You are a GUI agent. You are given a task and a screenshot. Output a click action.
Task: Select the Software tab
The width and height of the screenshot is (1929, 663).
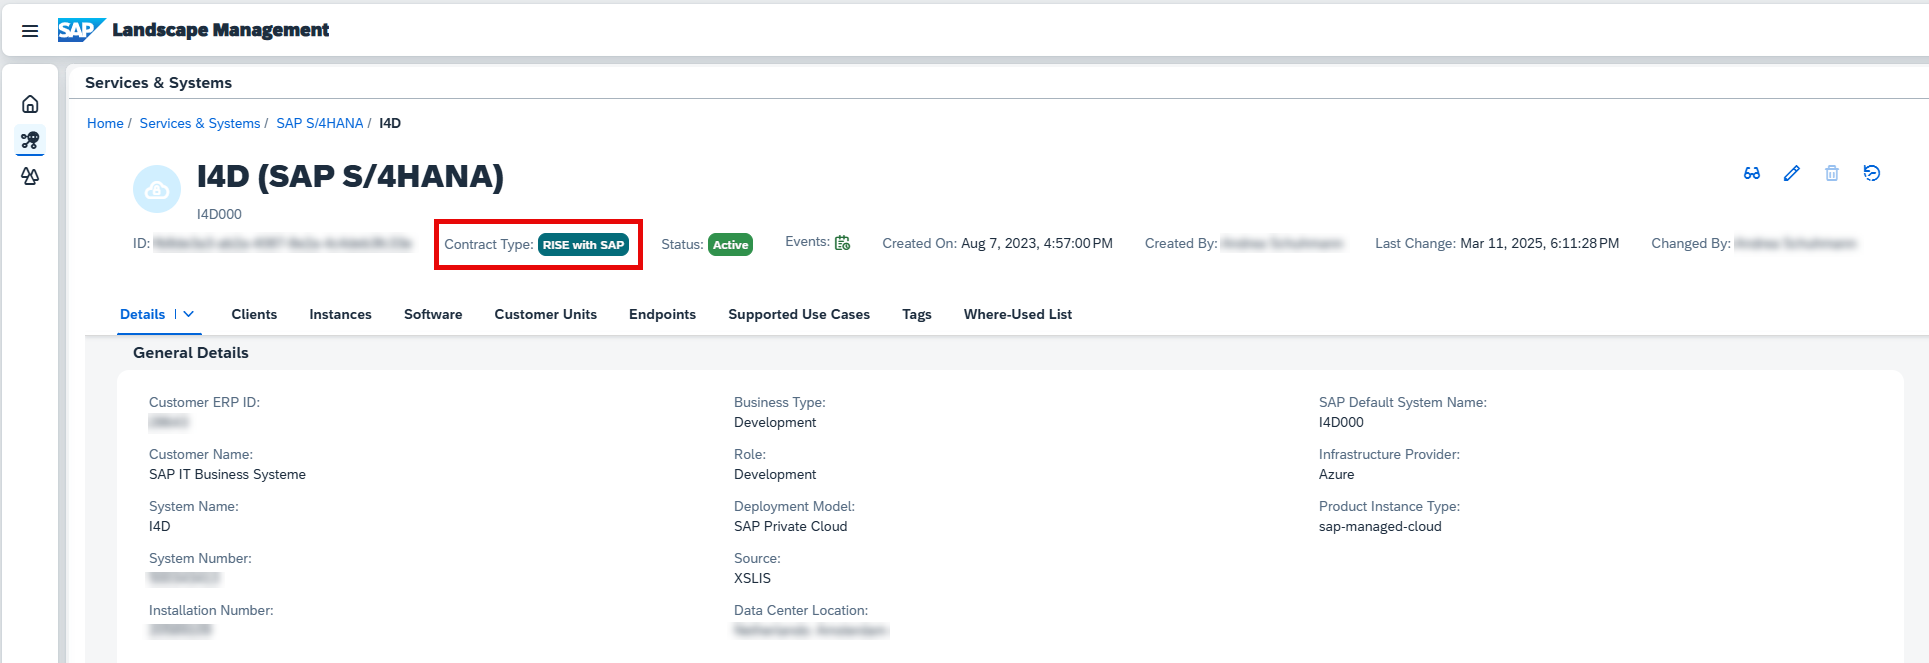coord(433,314)
